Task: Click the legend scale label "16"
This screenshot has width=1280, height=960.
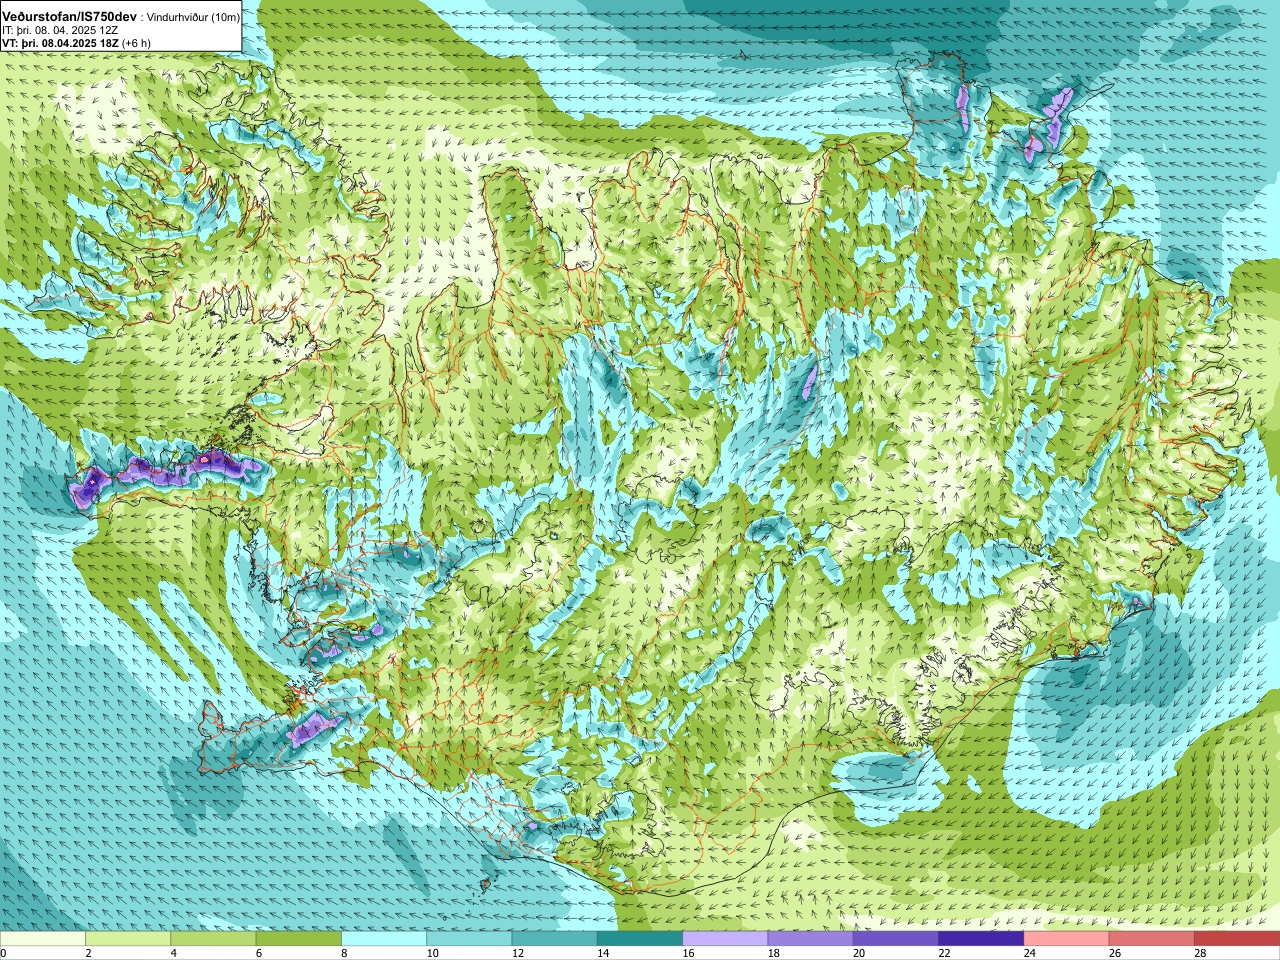Action: click(x=688, y=953)
